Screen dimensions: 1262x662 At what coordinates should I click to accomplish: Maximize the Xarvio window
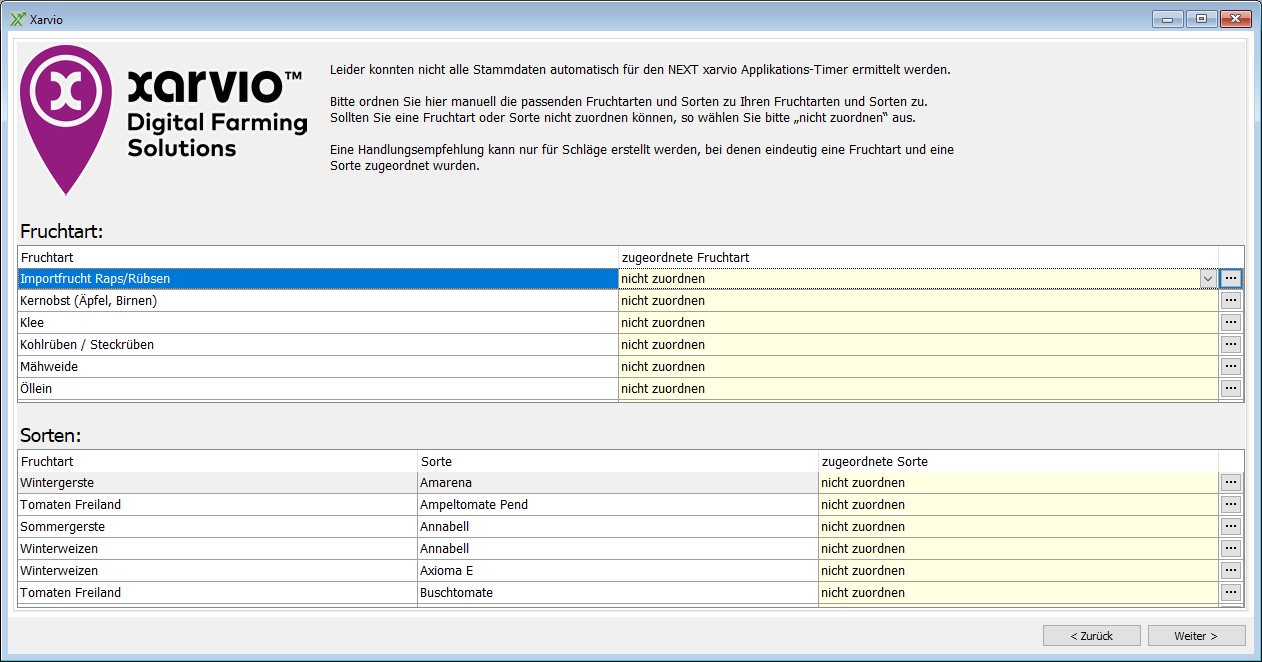(x=1201, y=19)
